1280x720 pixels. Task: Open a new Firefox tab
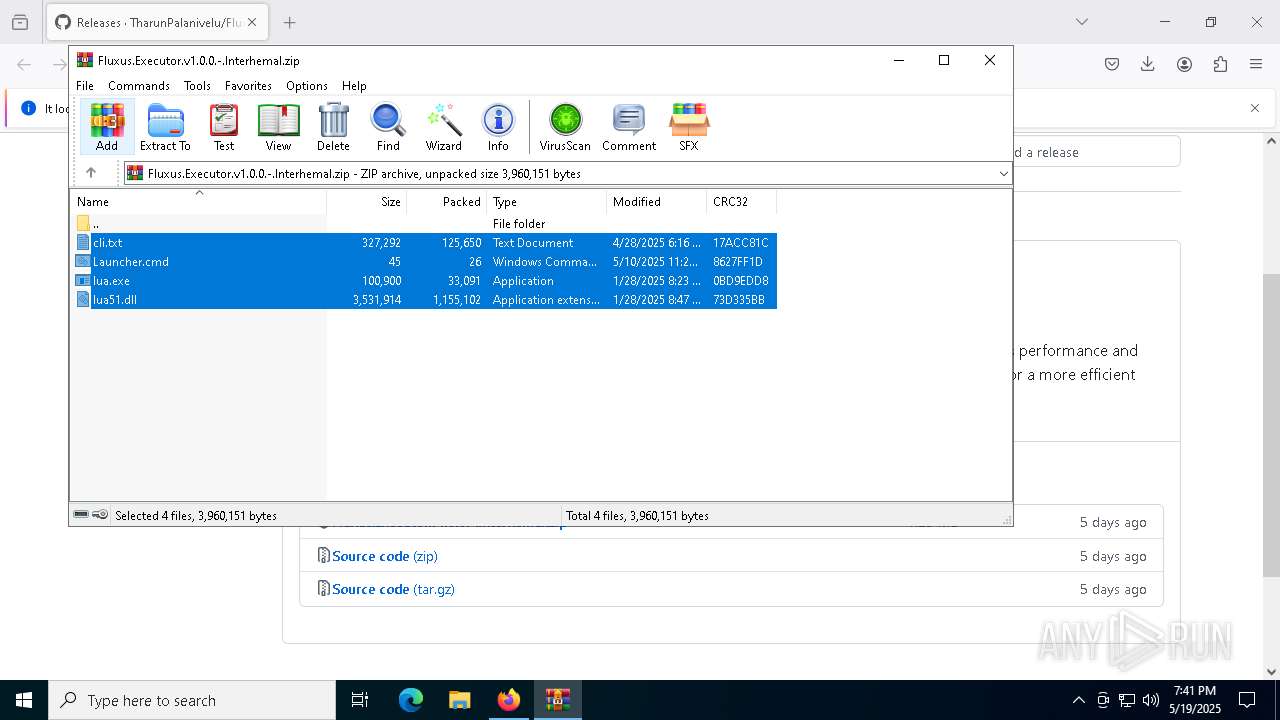[289, 22]
